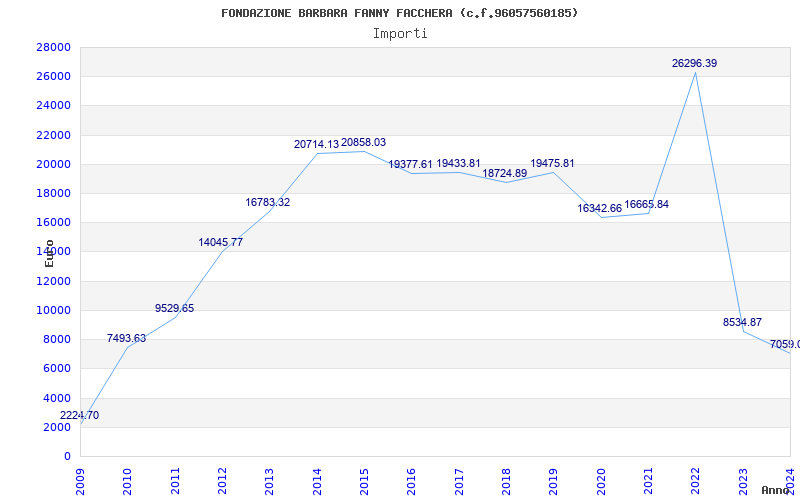Click x-axis year 2011
Viewport: 800px width, 500px height.
pos(175,481)
